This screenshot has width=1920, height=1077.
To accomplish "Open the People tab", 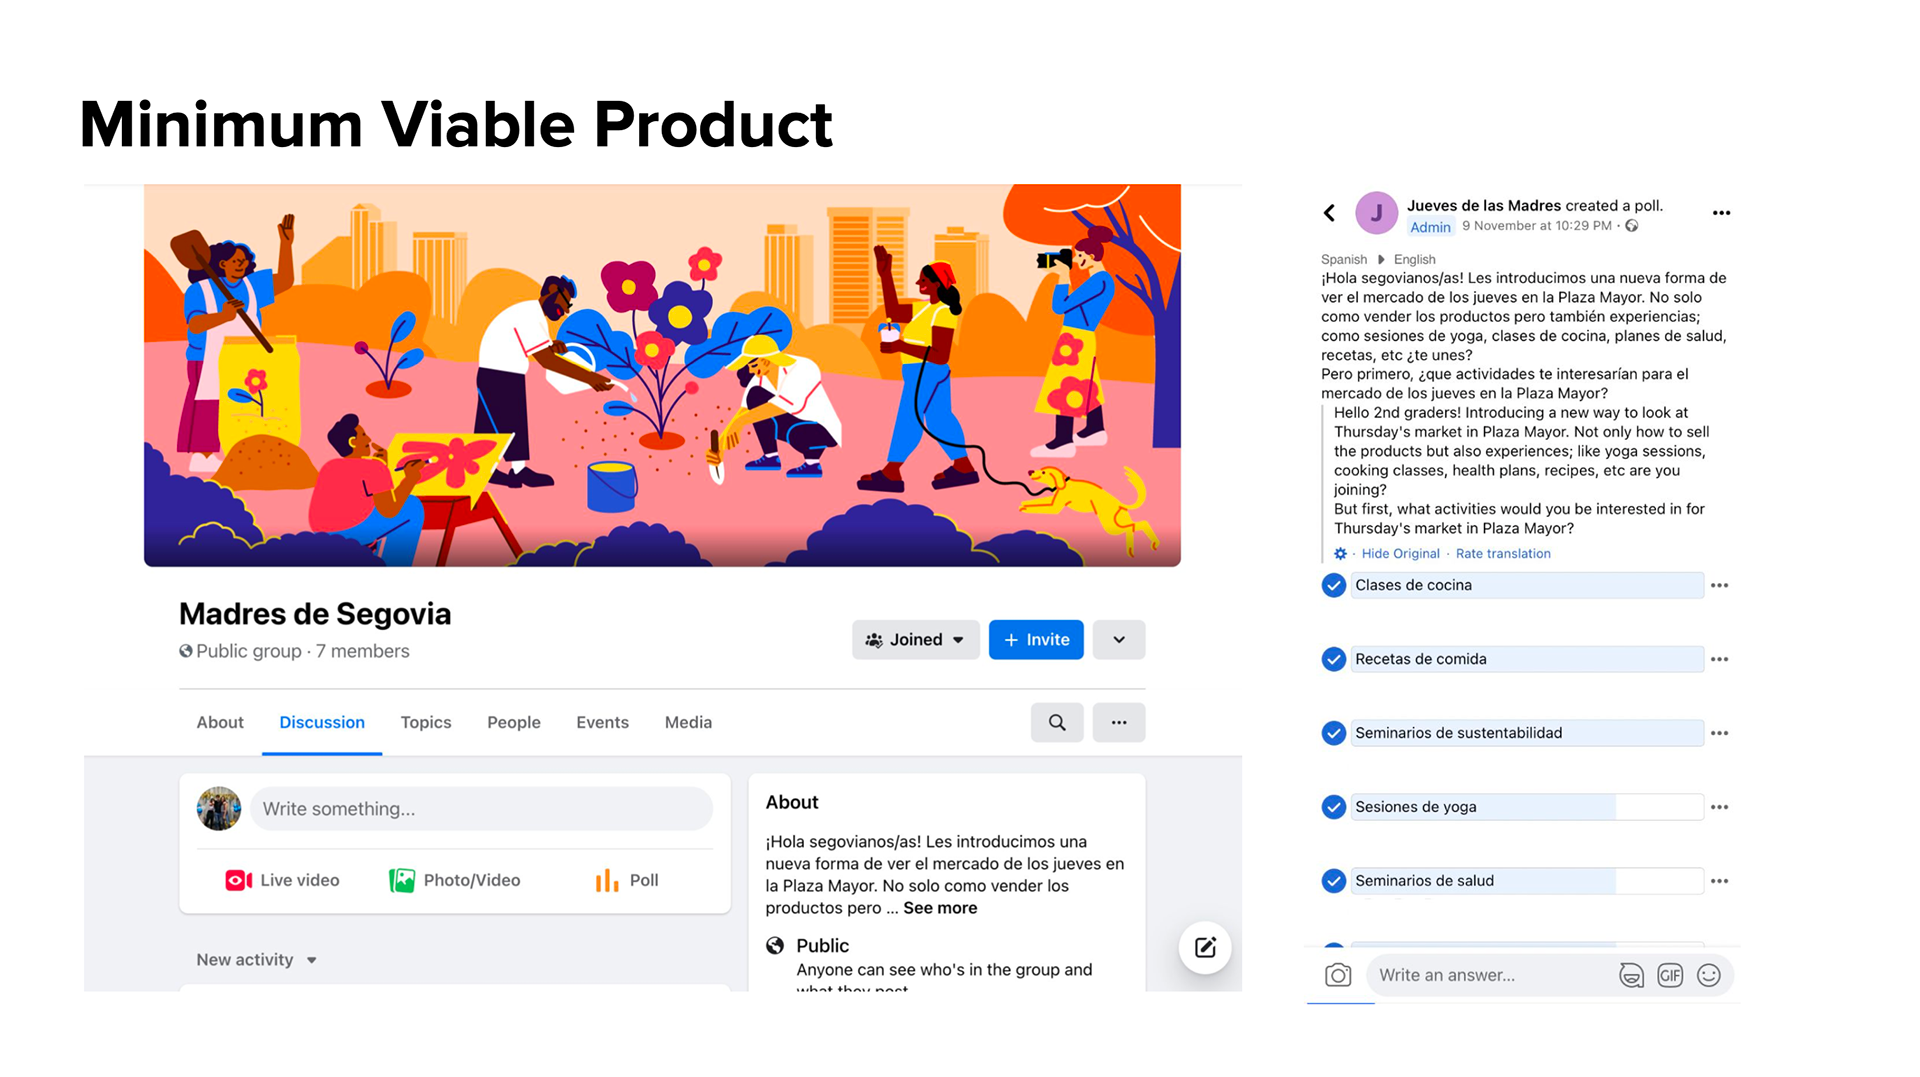I will (513, 722).
